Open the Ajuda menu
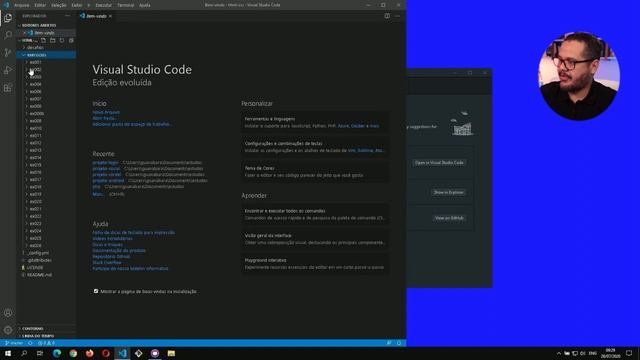Screen dimensions: 640x360 tap(144, 5)
